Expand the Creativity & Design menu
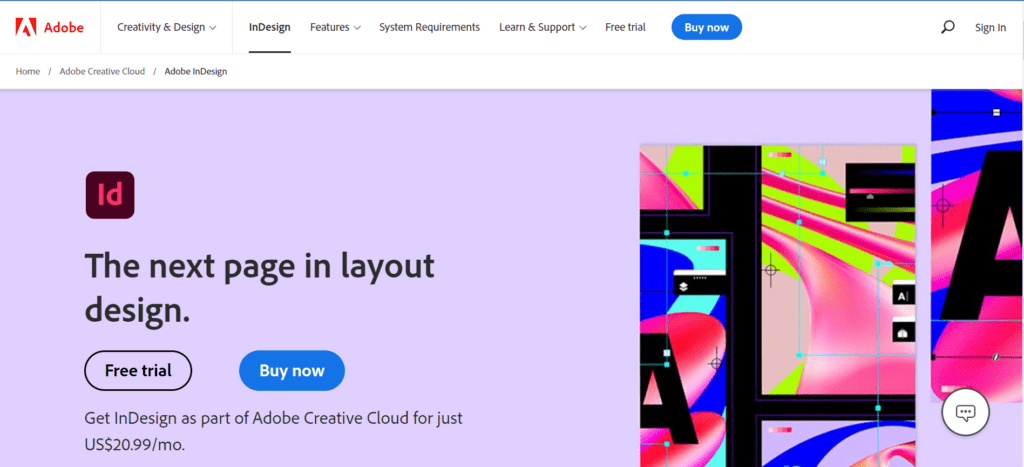Screen dimensions: 1024x467 point(167,27)
